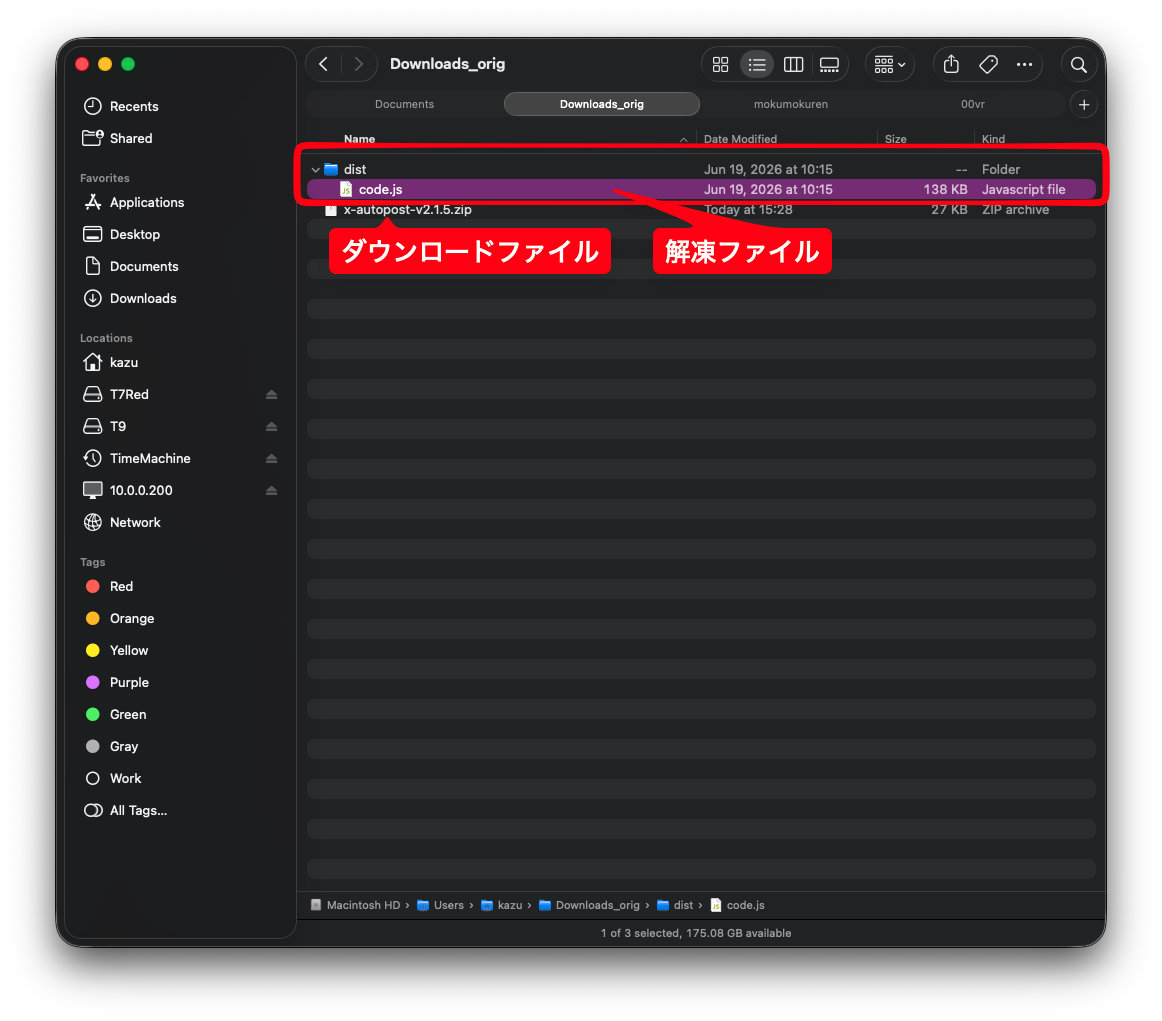Open the More actions ellipsis menu
Viewport: 1162px width, 1021px height.
[x=1024, y=64]
